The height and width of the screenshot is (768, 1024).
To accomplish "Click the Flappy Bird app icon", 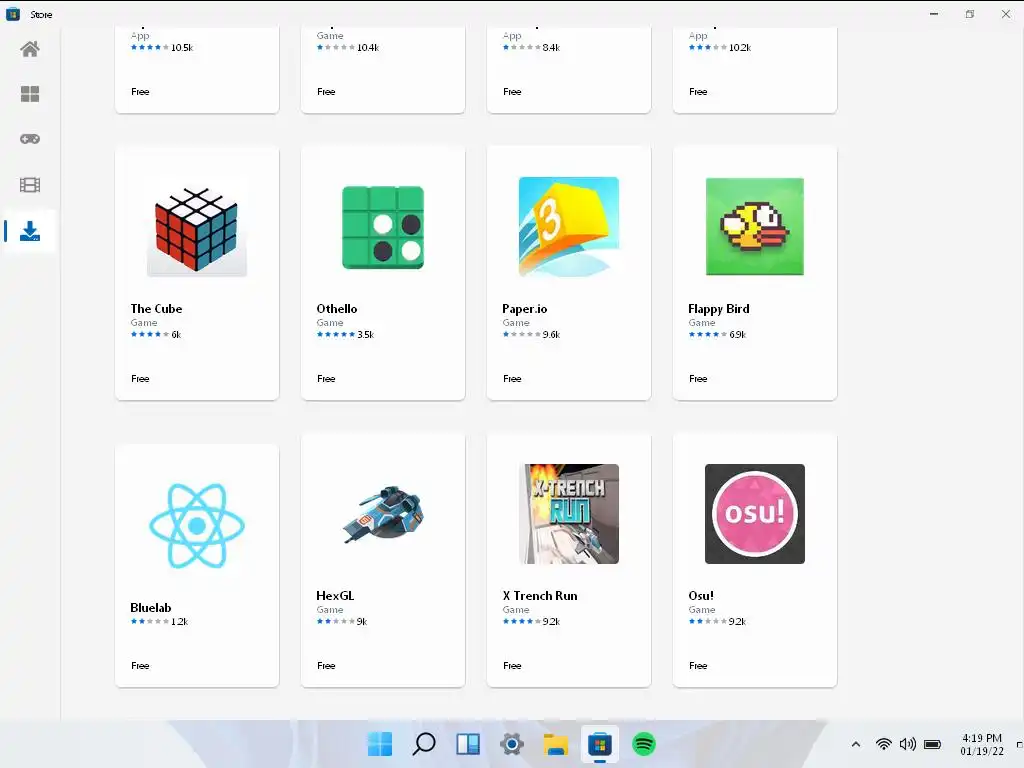I will point(755,227).
